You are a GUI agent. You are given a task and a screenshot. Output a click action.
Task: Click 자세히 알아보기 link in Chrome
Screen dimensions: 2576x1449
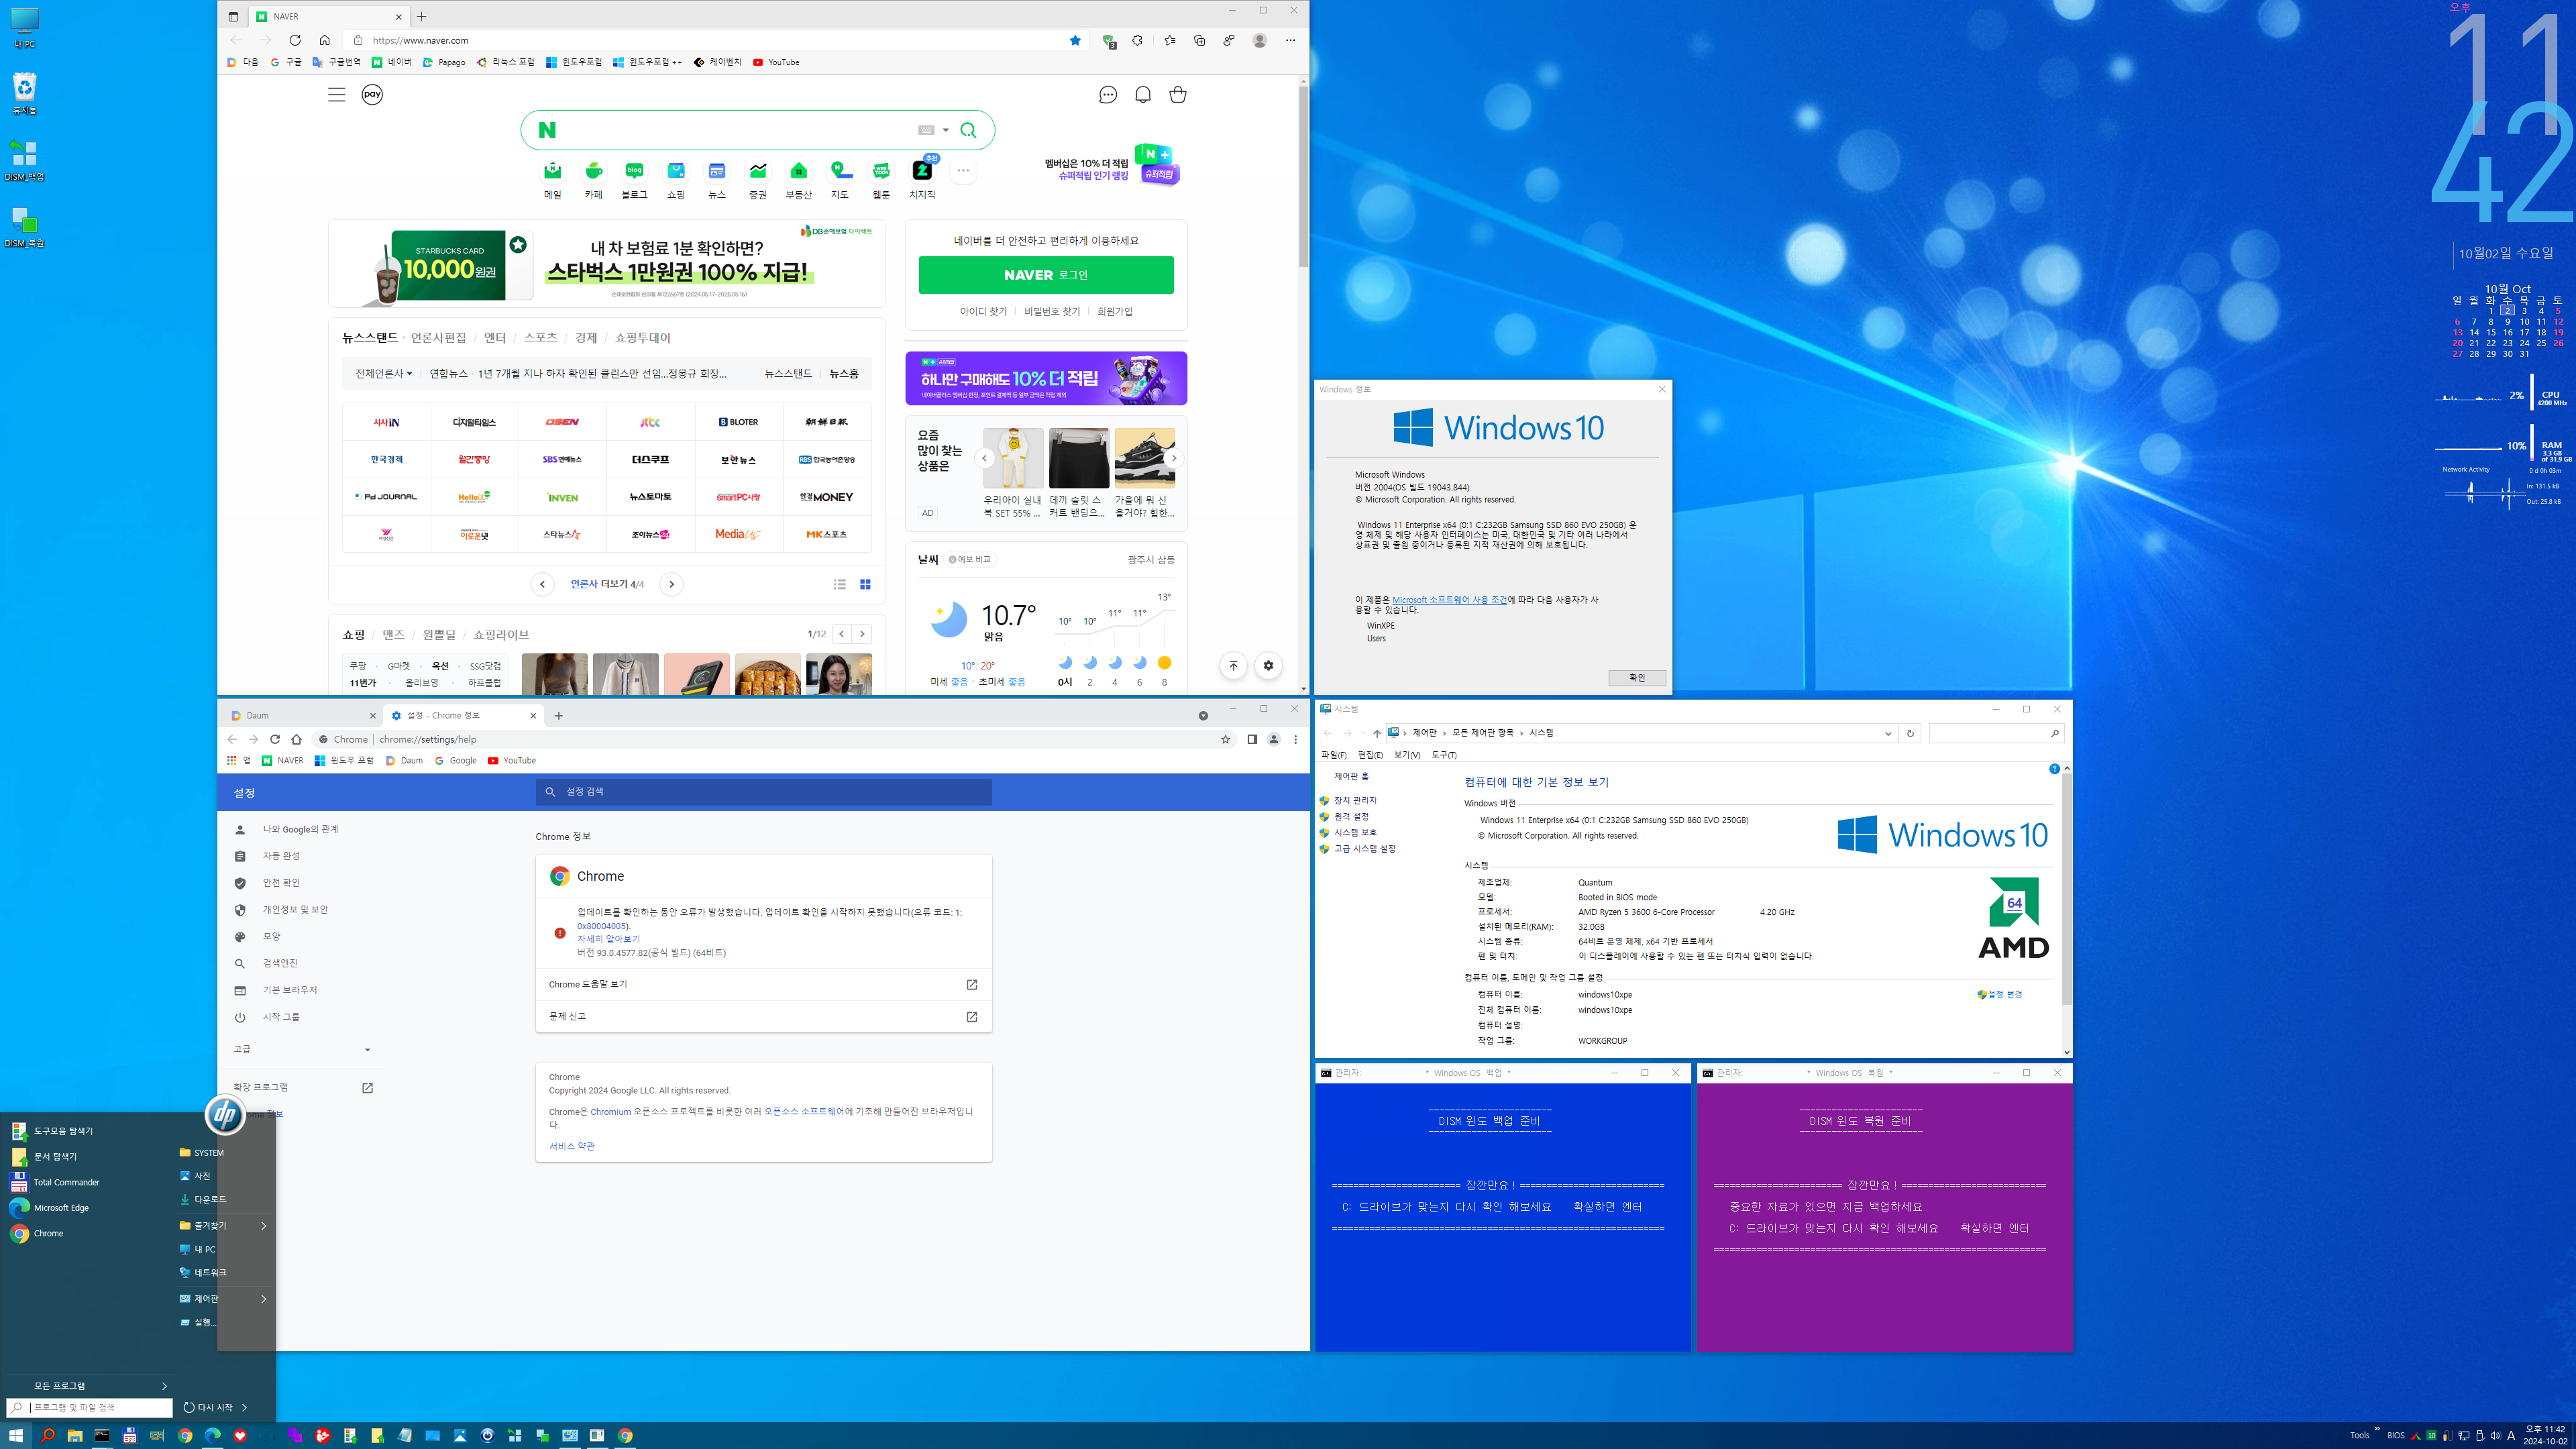tap(608, 939)
